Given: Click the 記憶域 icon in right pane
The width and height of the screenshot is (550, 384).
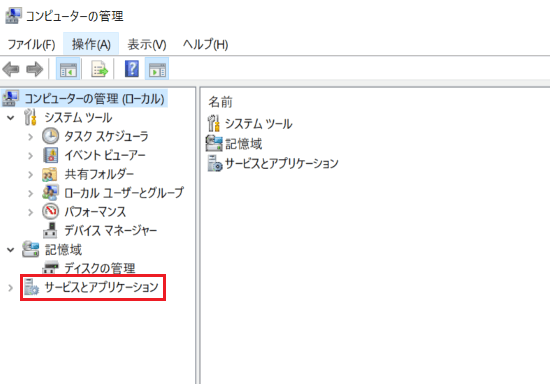Looking at the screenshot, I should (214, 143).
